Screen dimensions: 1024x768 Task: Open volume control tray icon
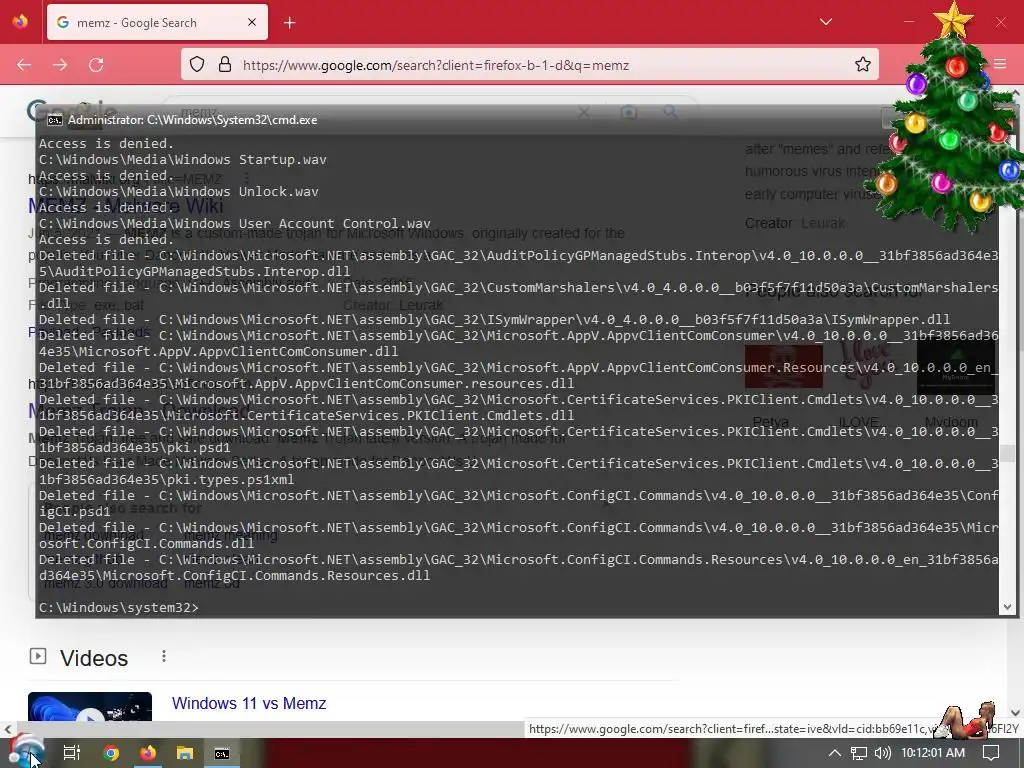pyautogui.click(x=882, y=753)
